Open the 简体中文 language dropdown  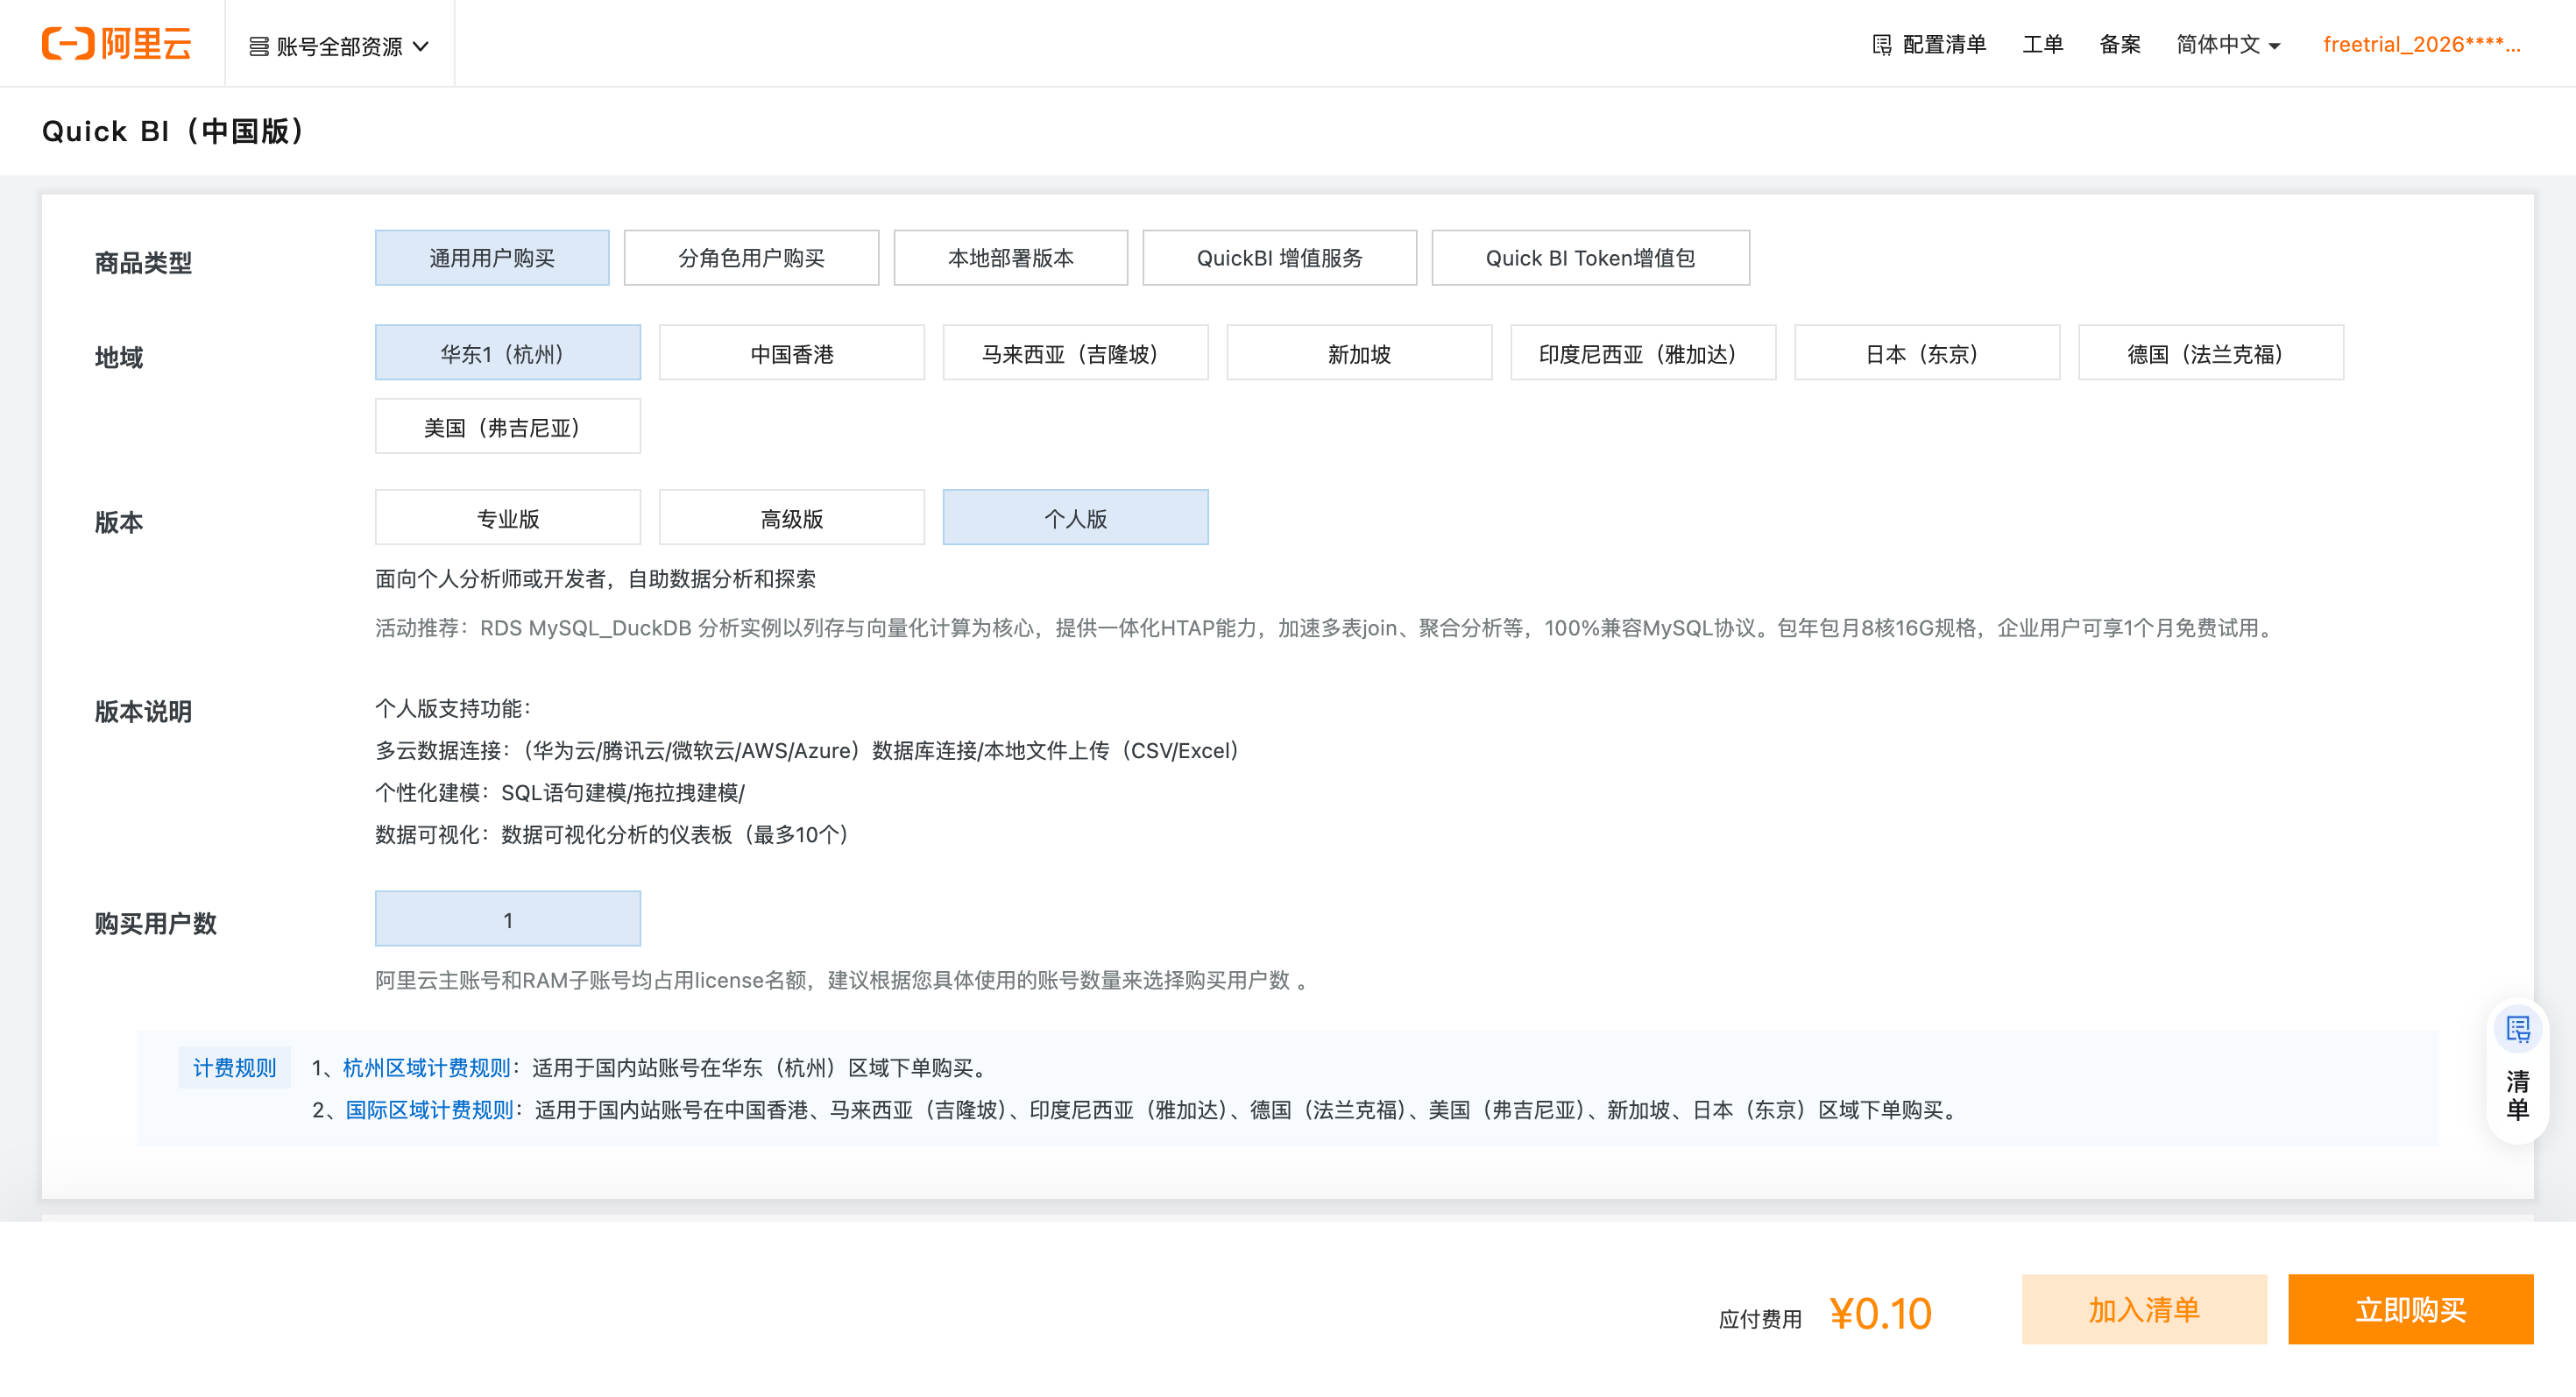click(2227, 45)
